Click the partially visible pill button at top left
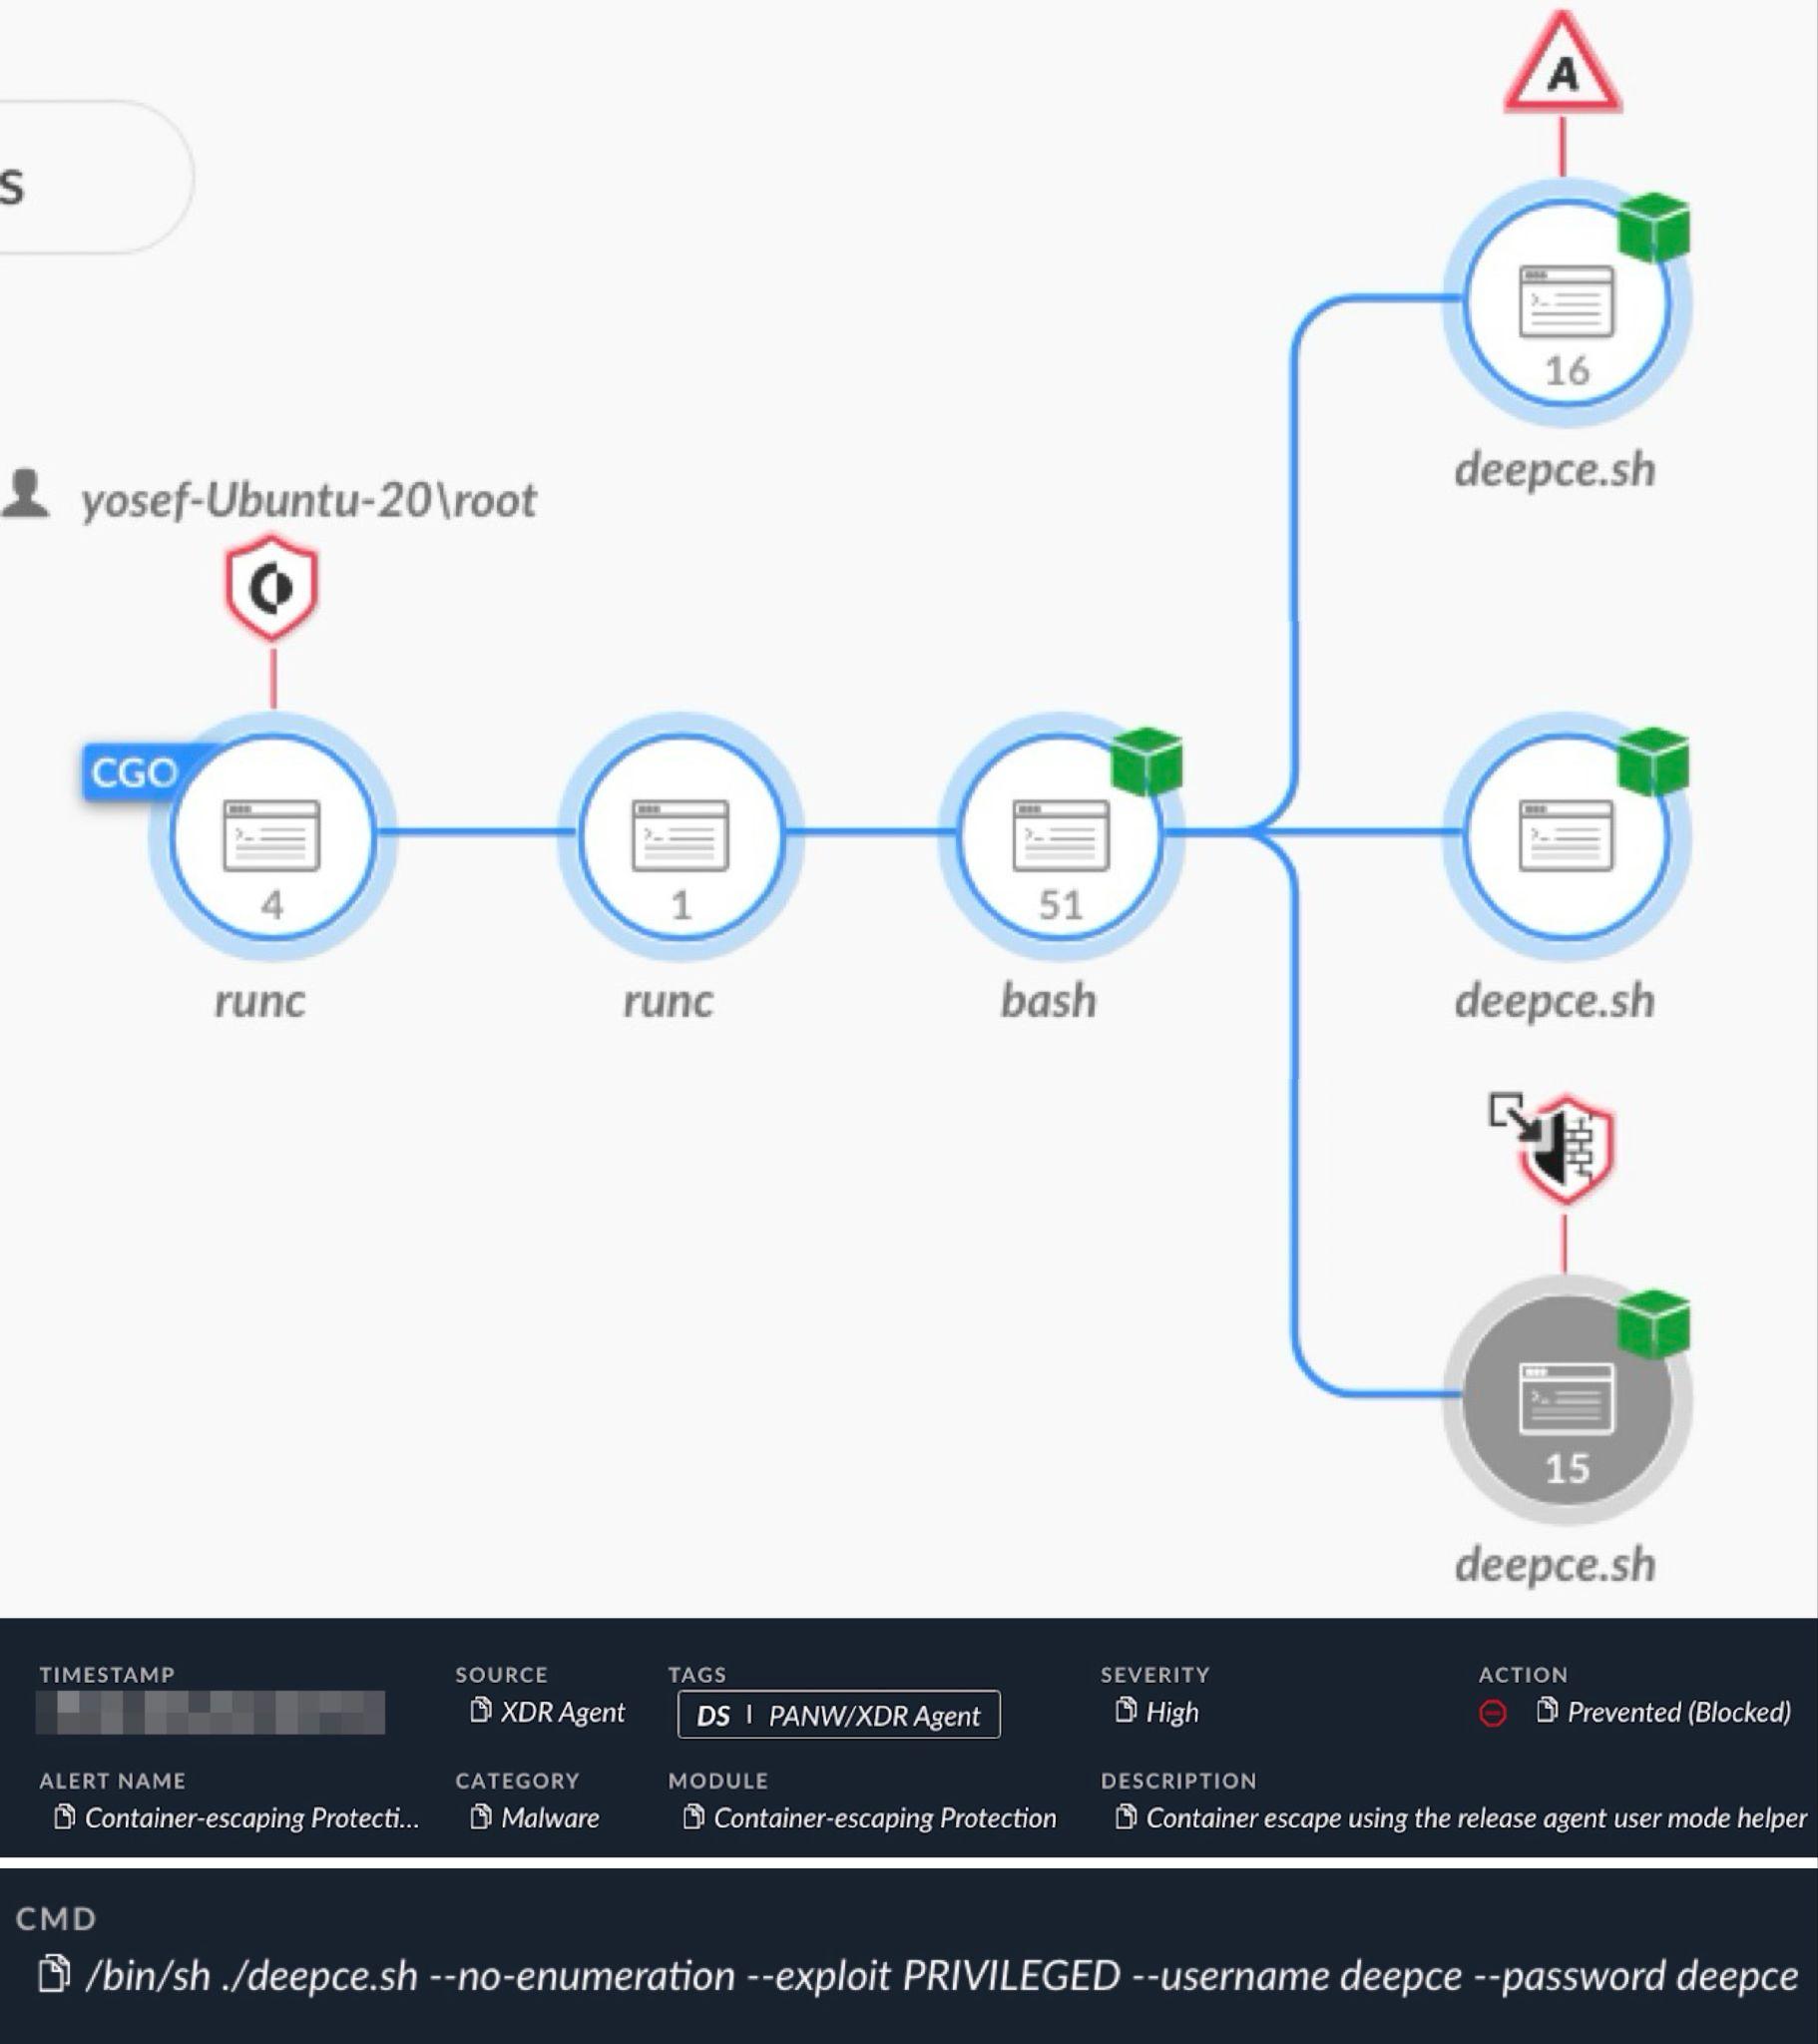Screen dimensions: 1818x2044 pyautogui.click(x=95, y=177)
